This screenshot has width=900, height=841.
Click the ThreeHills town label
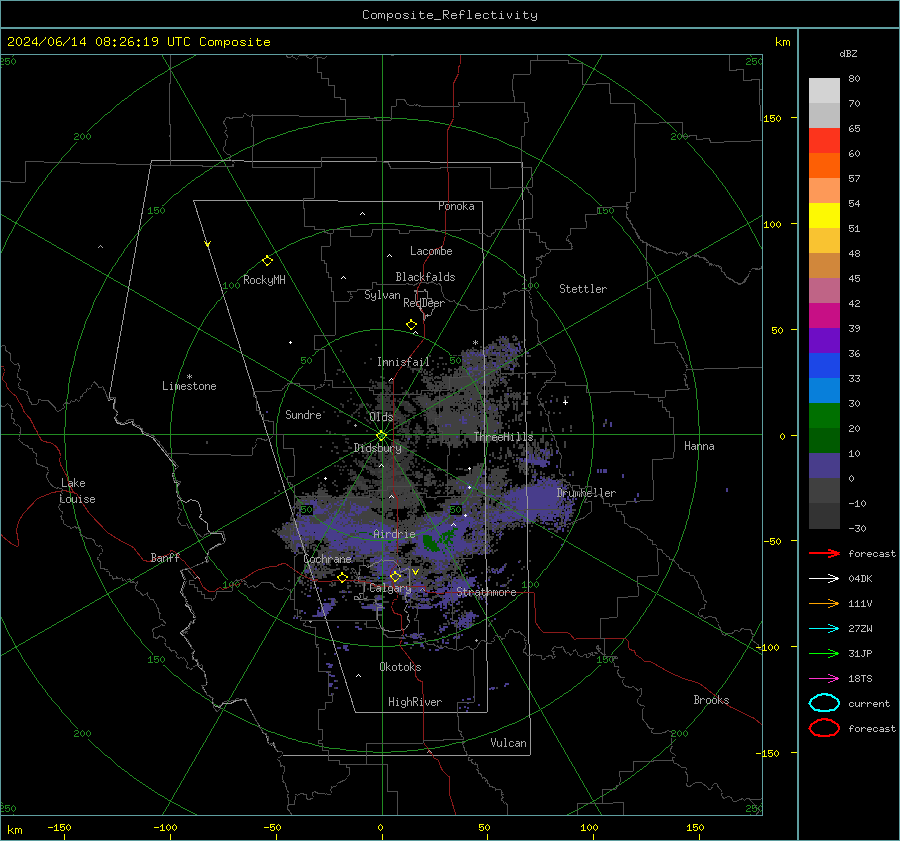[x=503, y=437]
